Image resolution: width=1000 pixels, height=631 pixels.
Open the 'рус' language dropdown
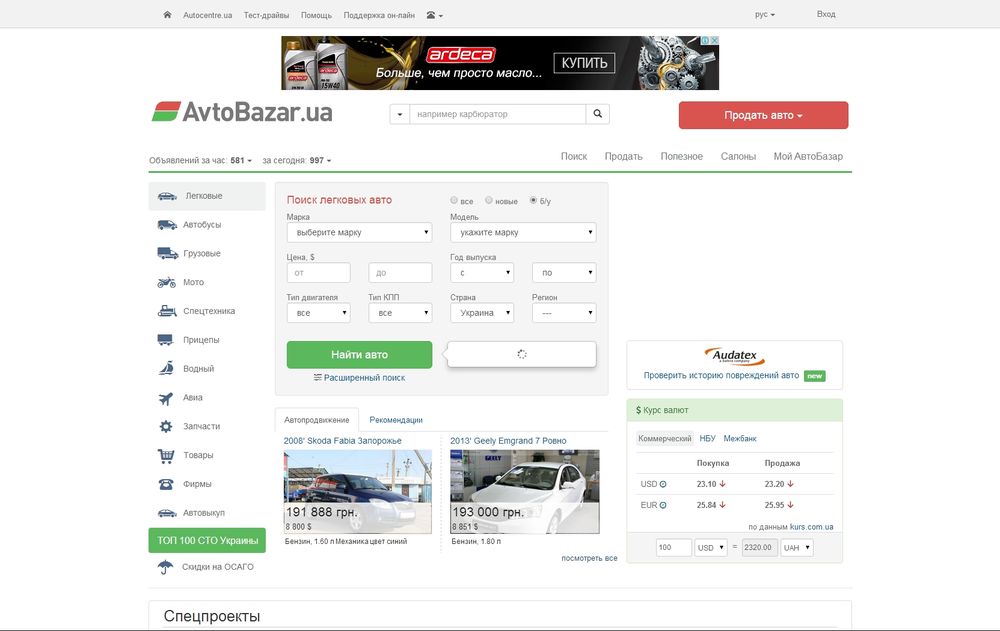(765, 14)
